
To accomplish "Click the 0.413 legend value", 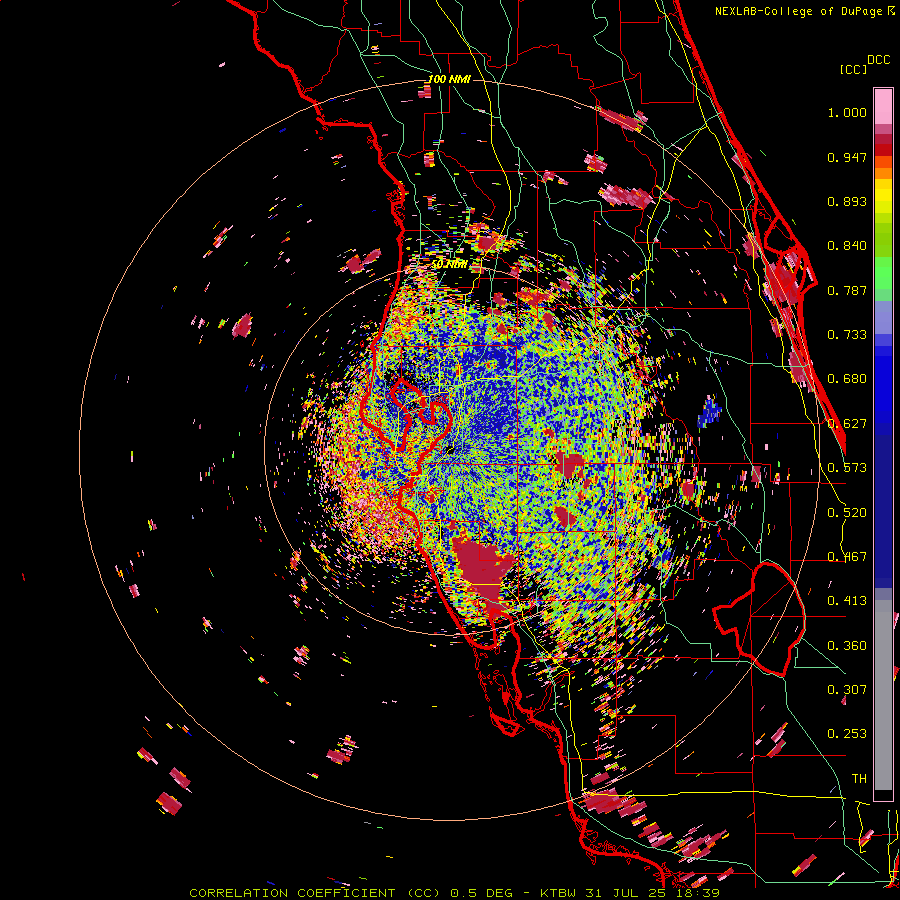I will [x=847, y=601].
